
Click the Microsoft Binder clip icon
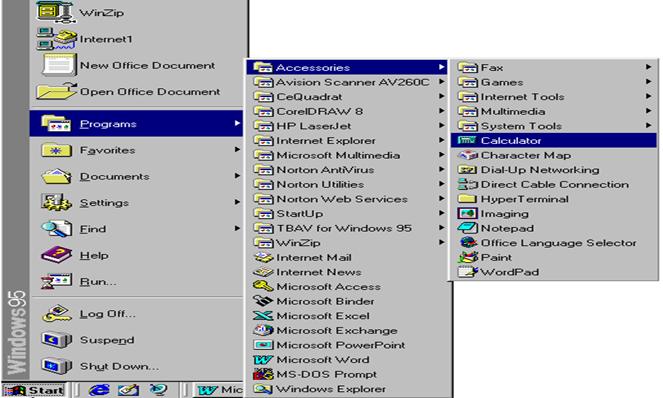(x=263, y=301)
